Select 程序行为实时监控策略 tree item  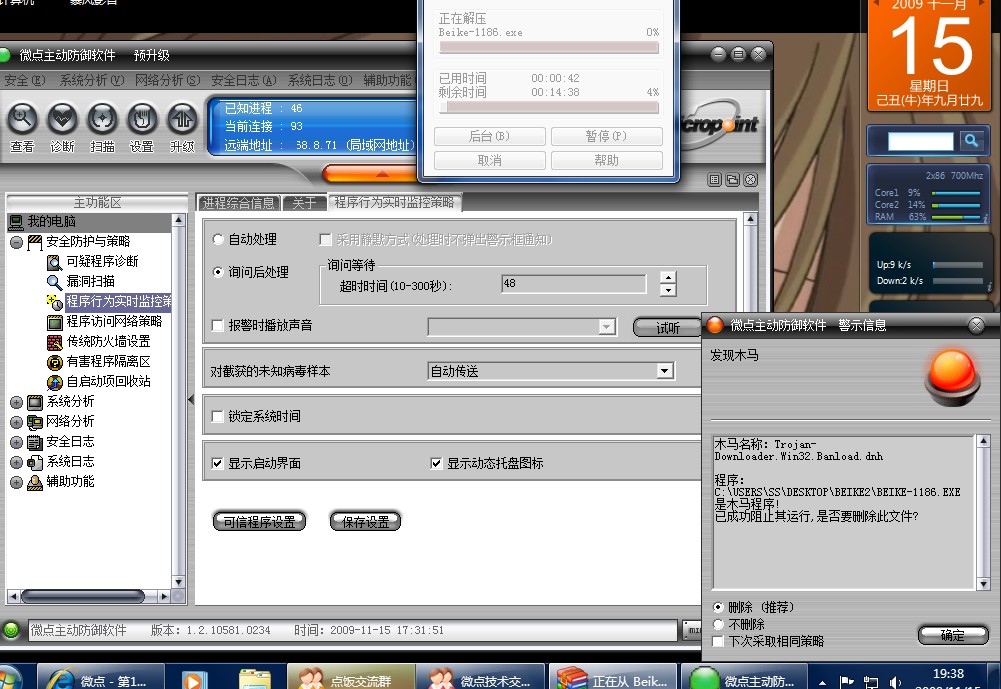119,301
